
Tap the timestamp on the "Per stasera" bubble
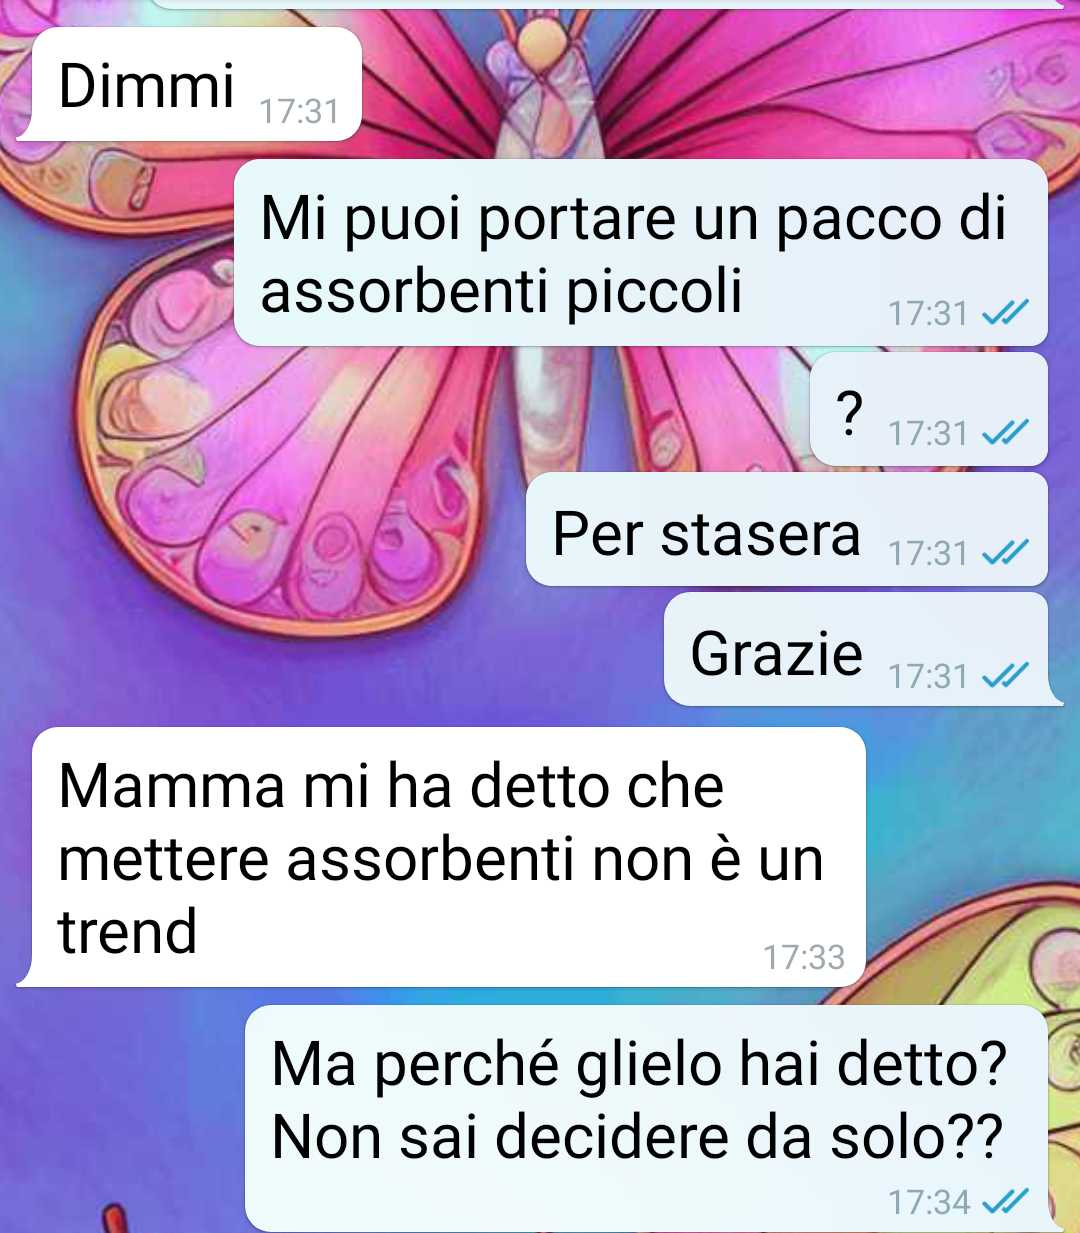pyautogui.click(x=928, y=553)
